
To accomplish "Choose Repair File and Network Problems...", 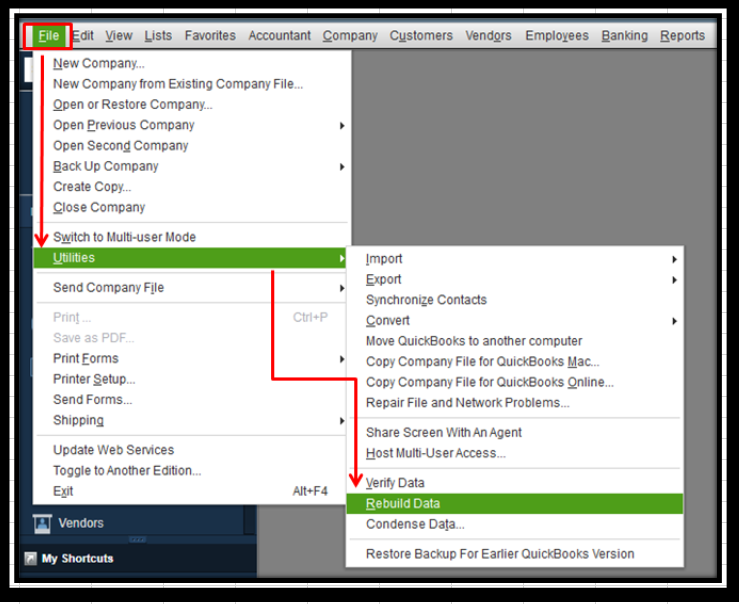I will [515, 403].
